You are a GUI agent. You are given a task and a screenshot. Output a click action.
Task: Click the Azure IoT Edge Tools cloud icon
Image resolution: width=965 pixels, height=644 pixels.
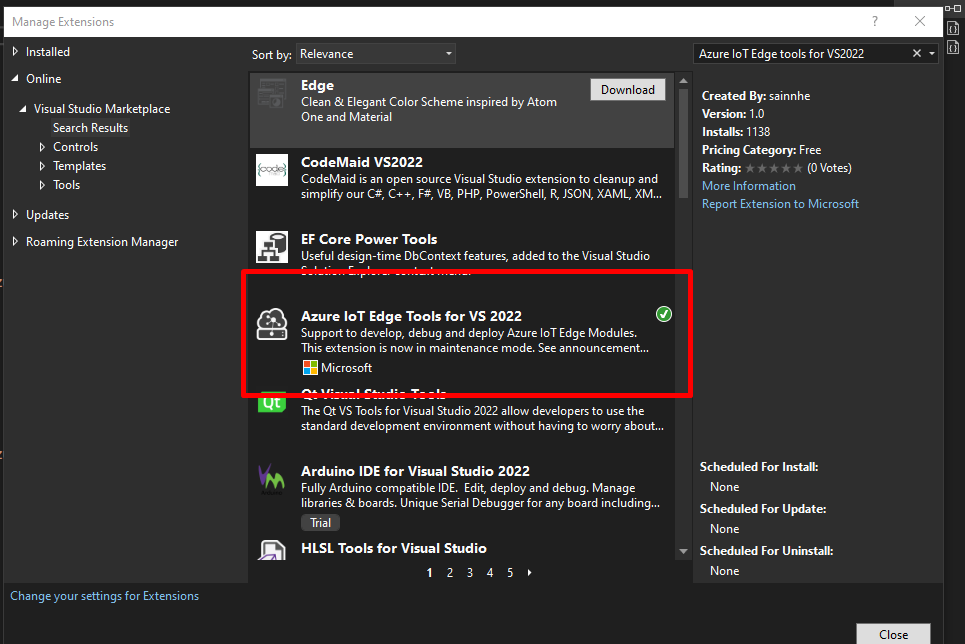point(271,324)
